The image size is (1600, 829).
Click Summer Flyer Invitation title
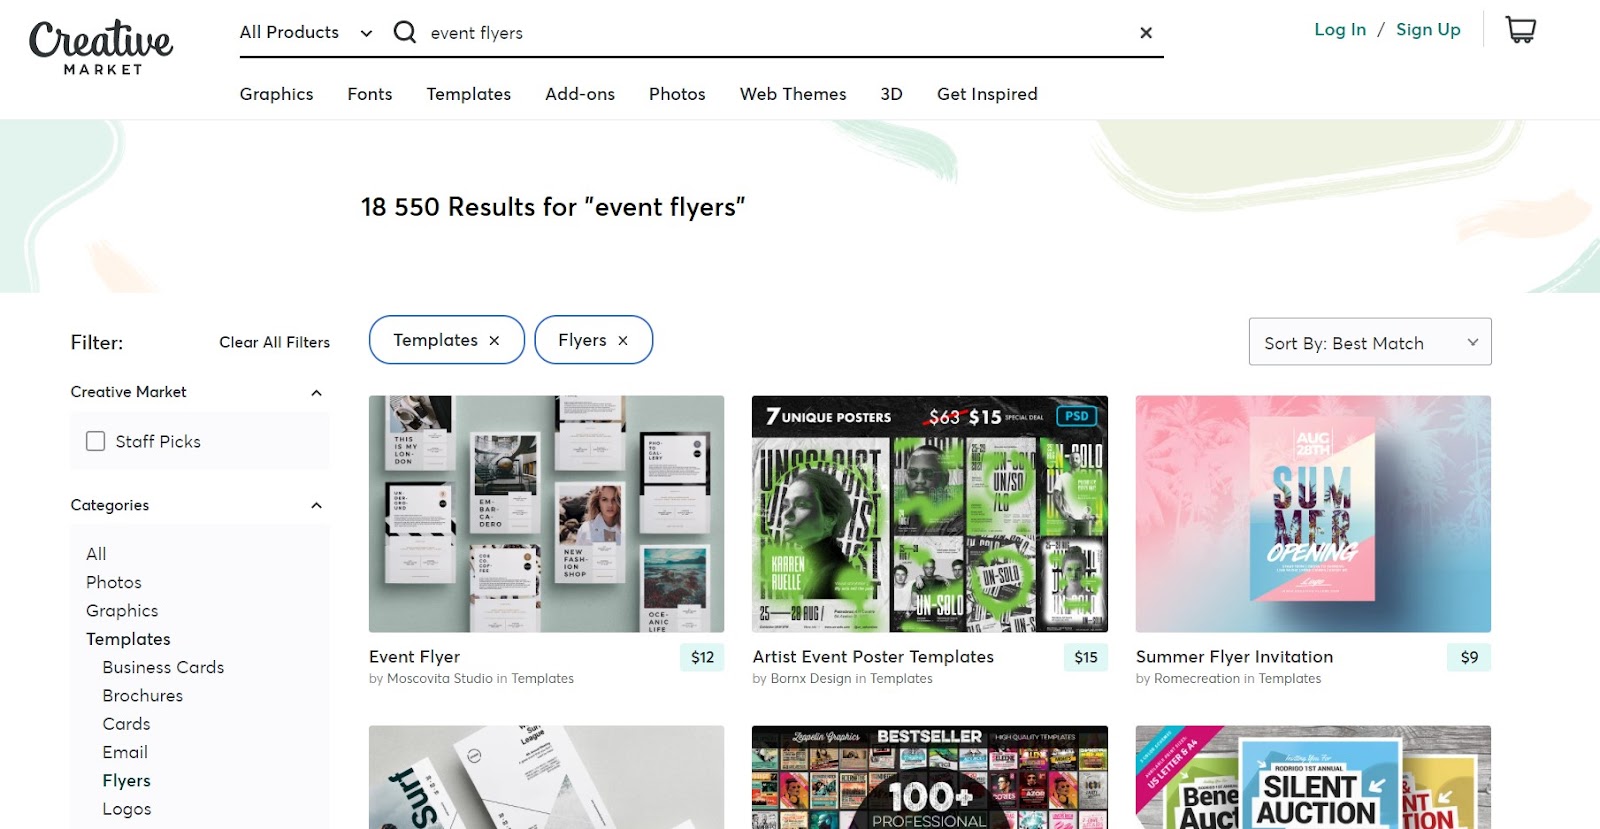click(1234, 657)
